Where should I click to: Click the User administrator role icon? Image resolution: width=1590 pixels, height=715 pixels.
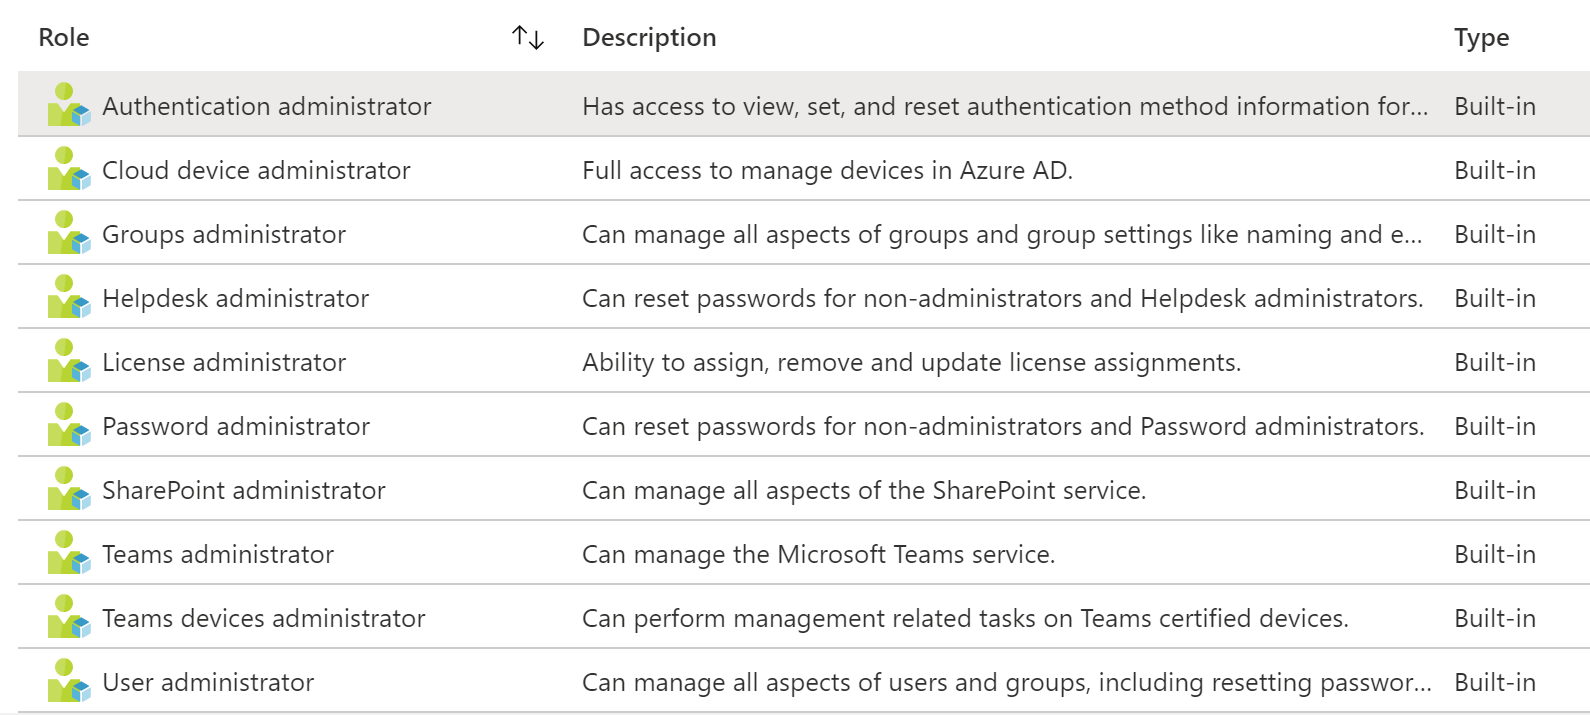pyautogui.click(x=68, y=681)
